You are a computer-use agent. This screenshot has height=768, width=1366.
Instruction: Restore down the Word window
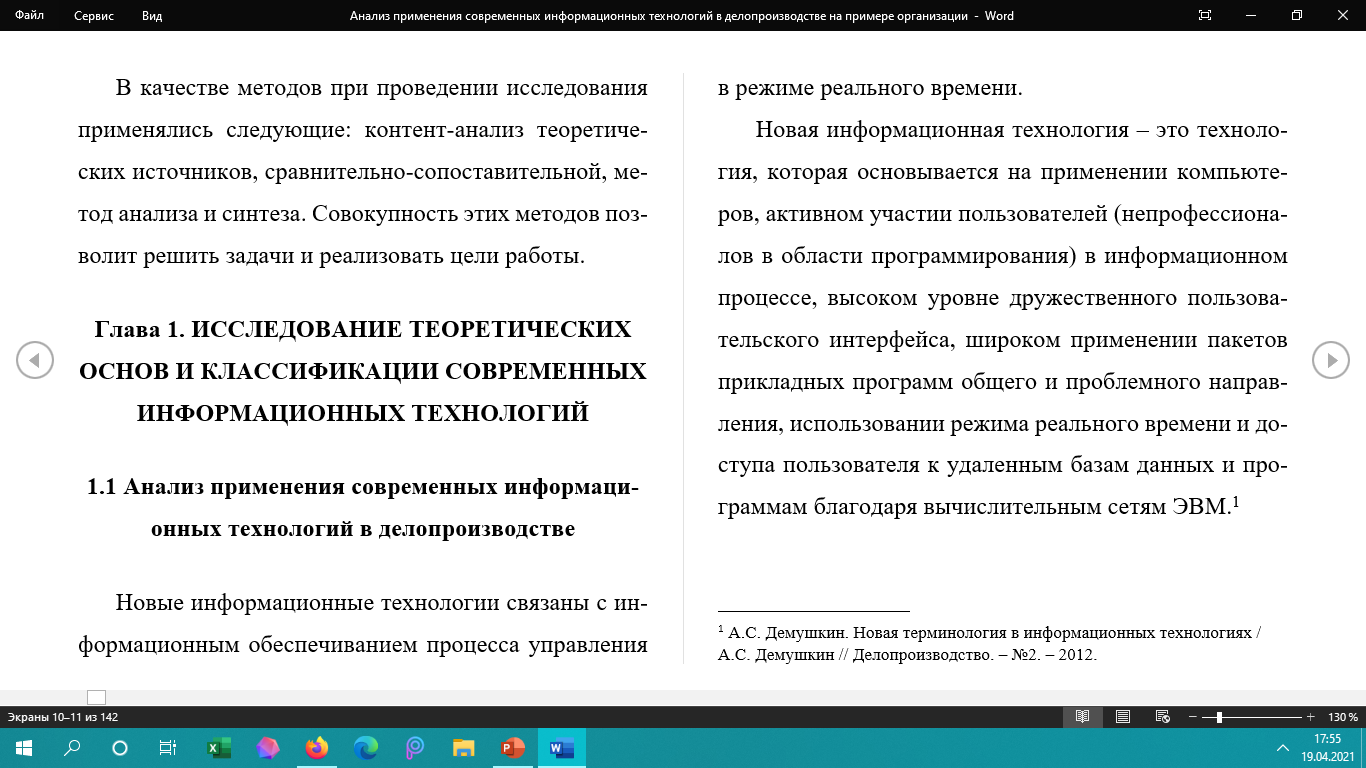1296,16
